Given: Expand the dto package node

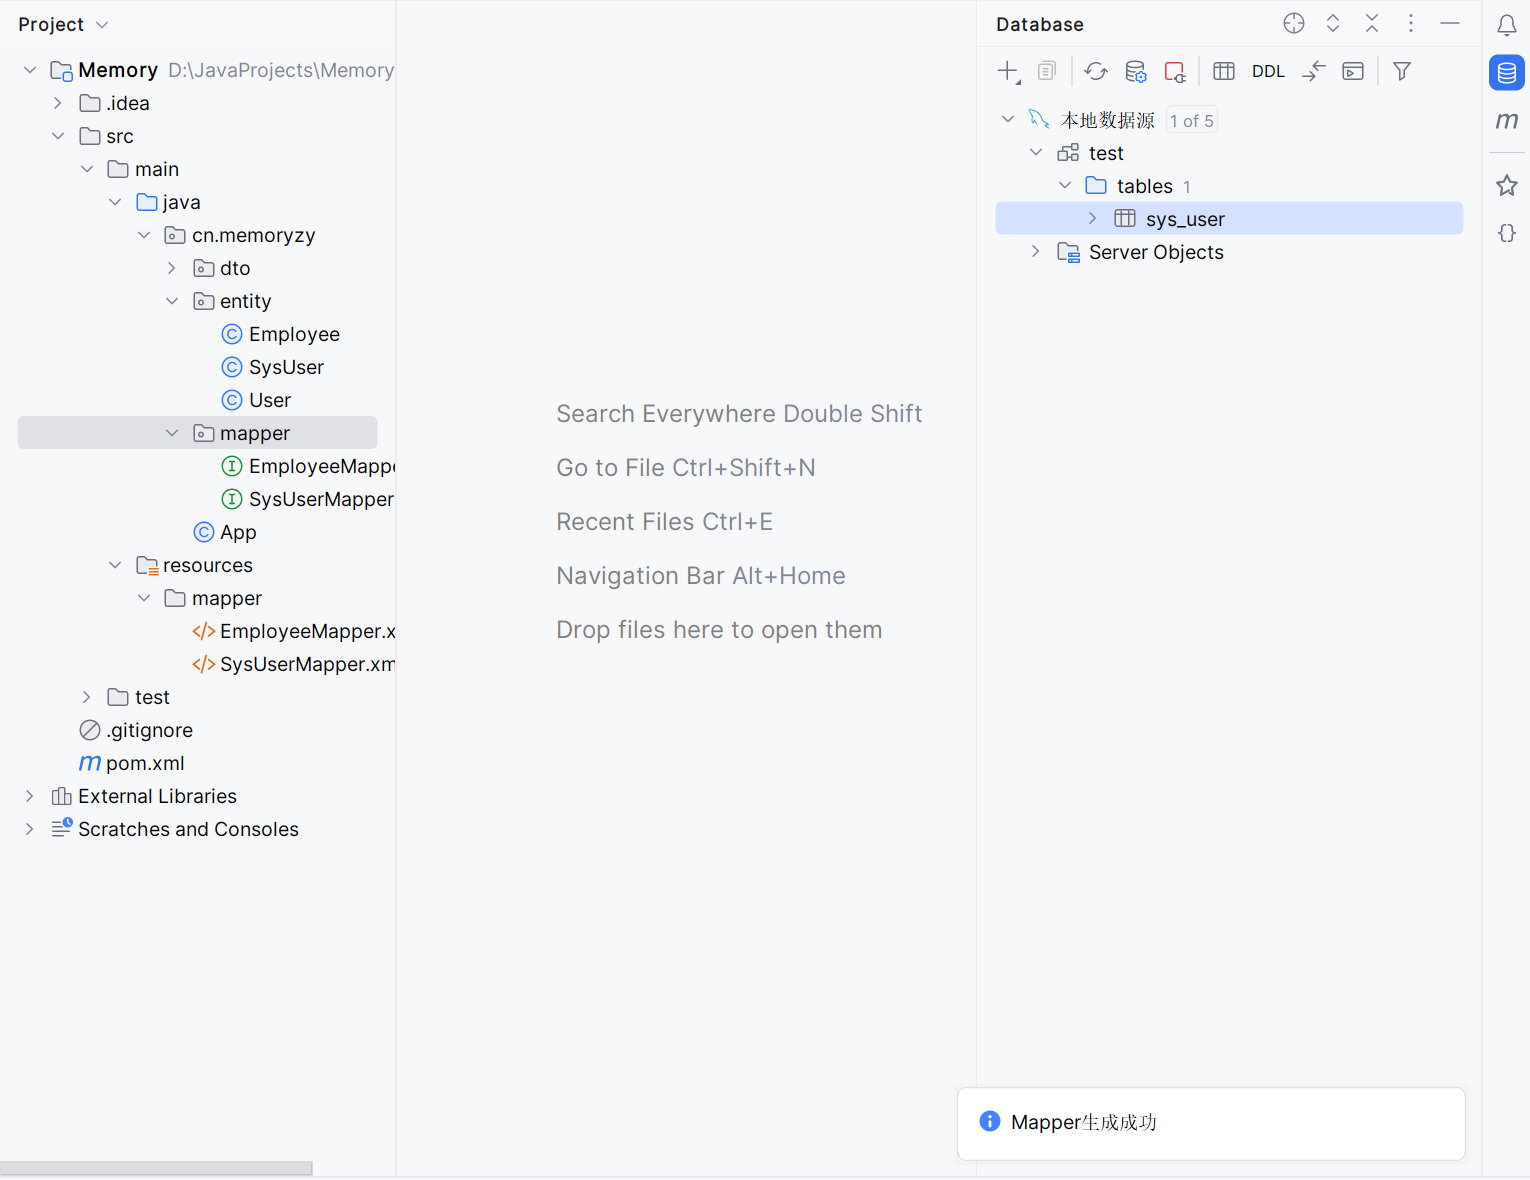Looking at the screenshot, I should [x=171, y=268].
